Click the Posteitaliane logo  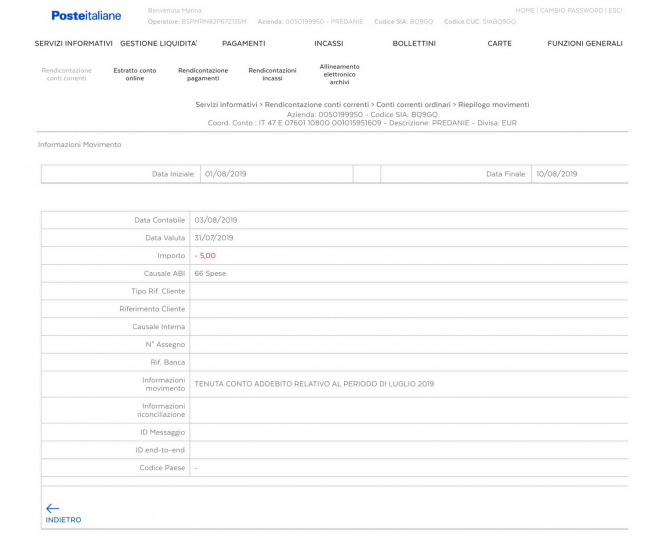[x=86, y=15]
